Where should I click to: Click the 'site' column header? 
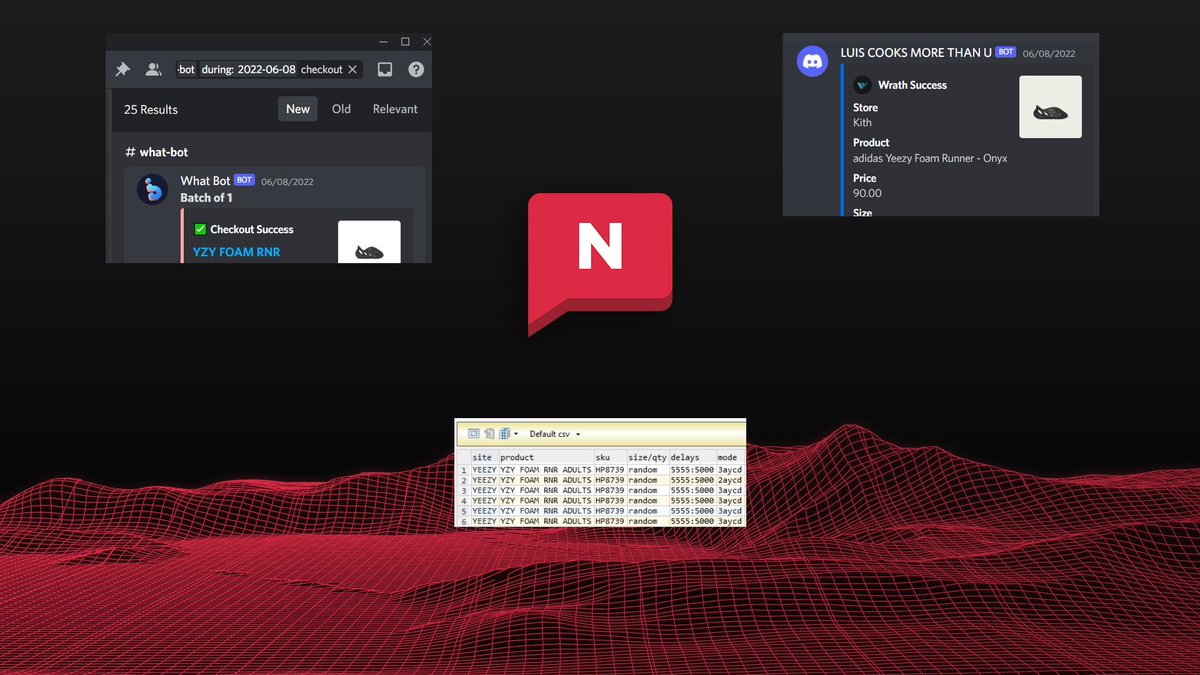click(484, 457)
